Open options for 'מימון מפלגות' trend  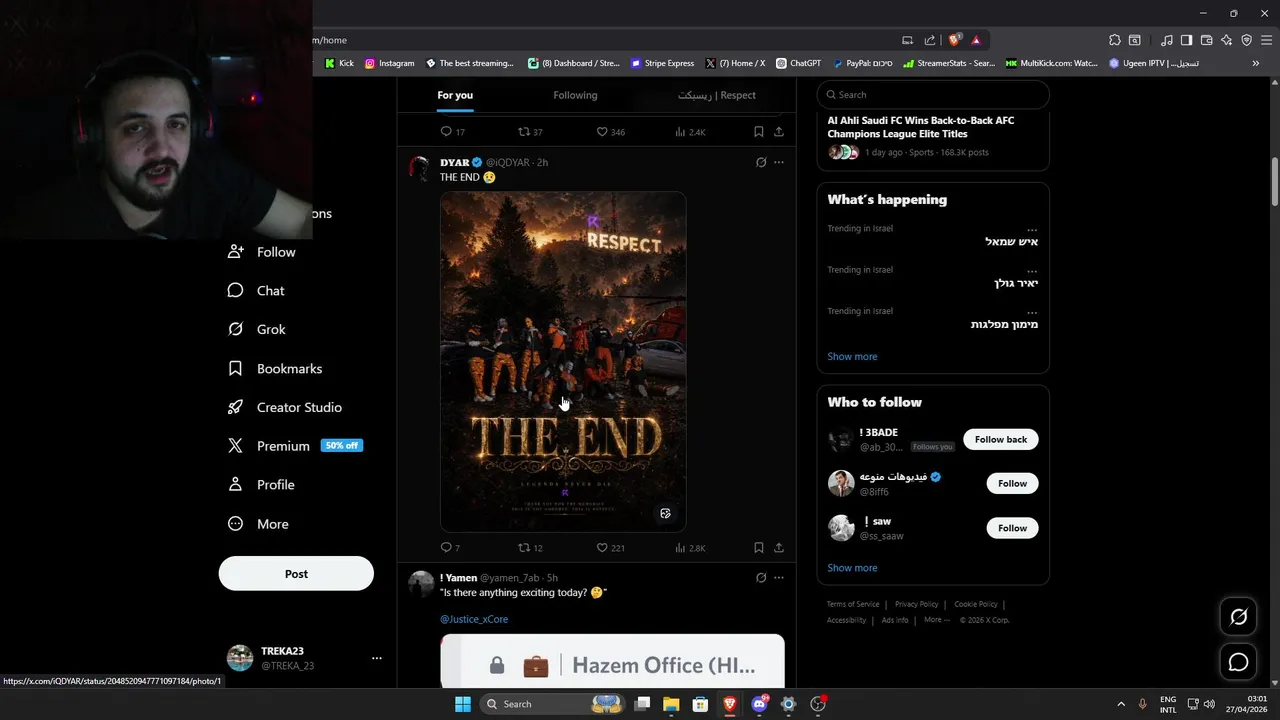pyautogui.click(x=1032, y=312)
